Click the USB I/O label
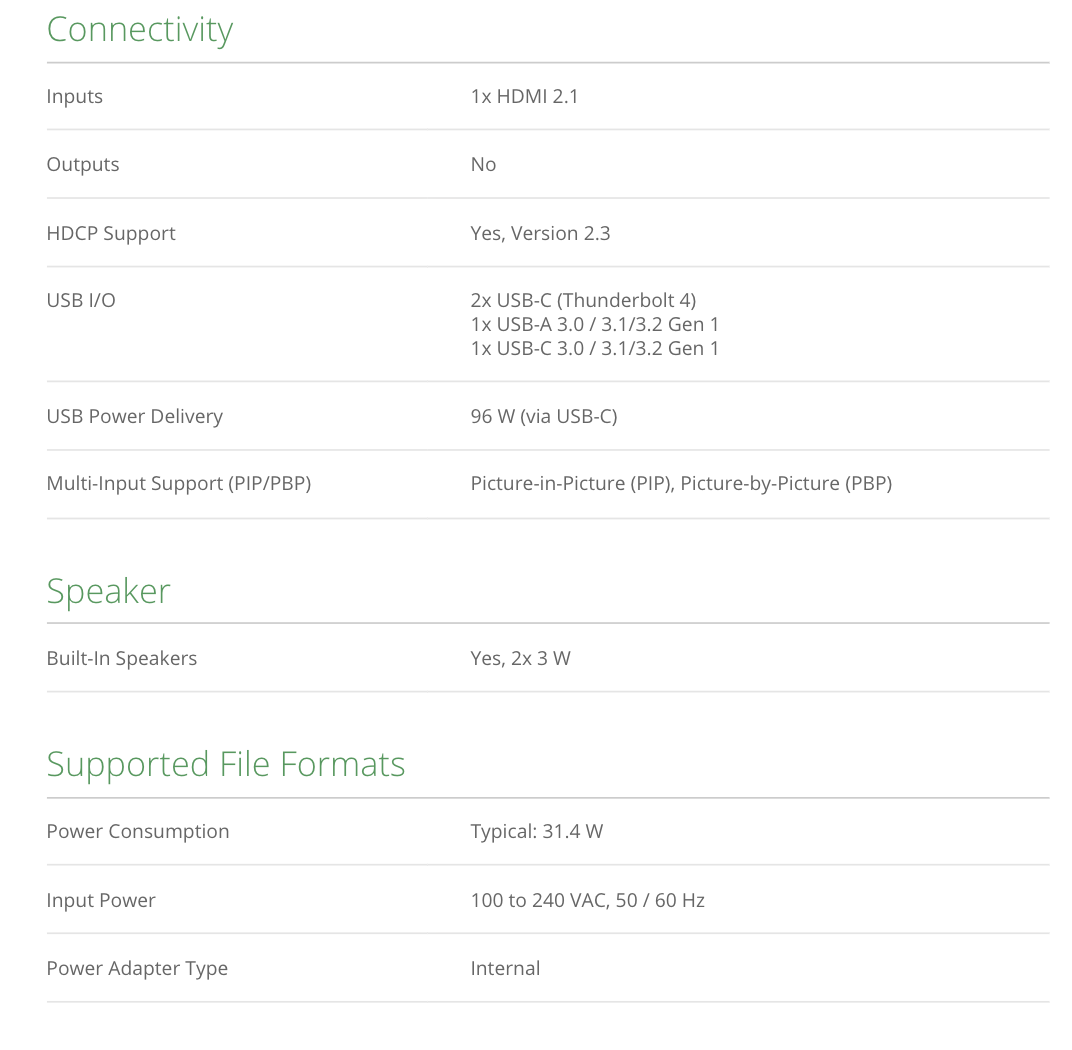This screenshot has width=1072, height=1050. [x=81, y=300]
